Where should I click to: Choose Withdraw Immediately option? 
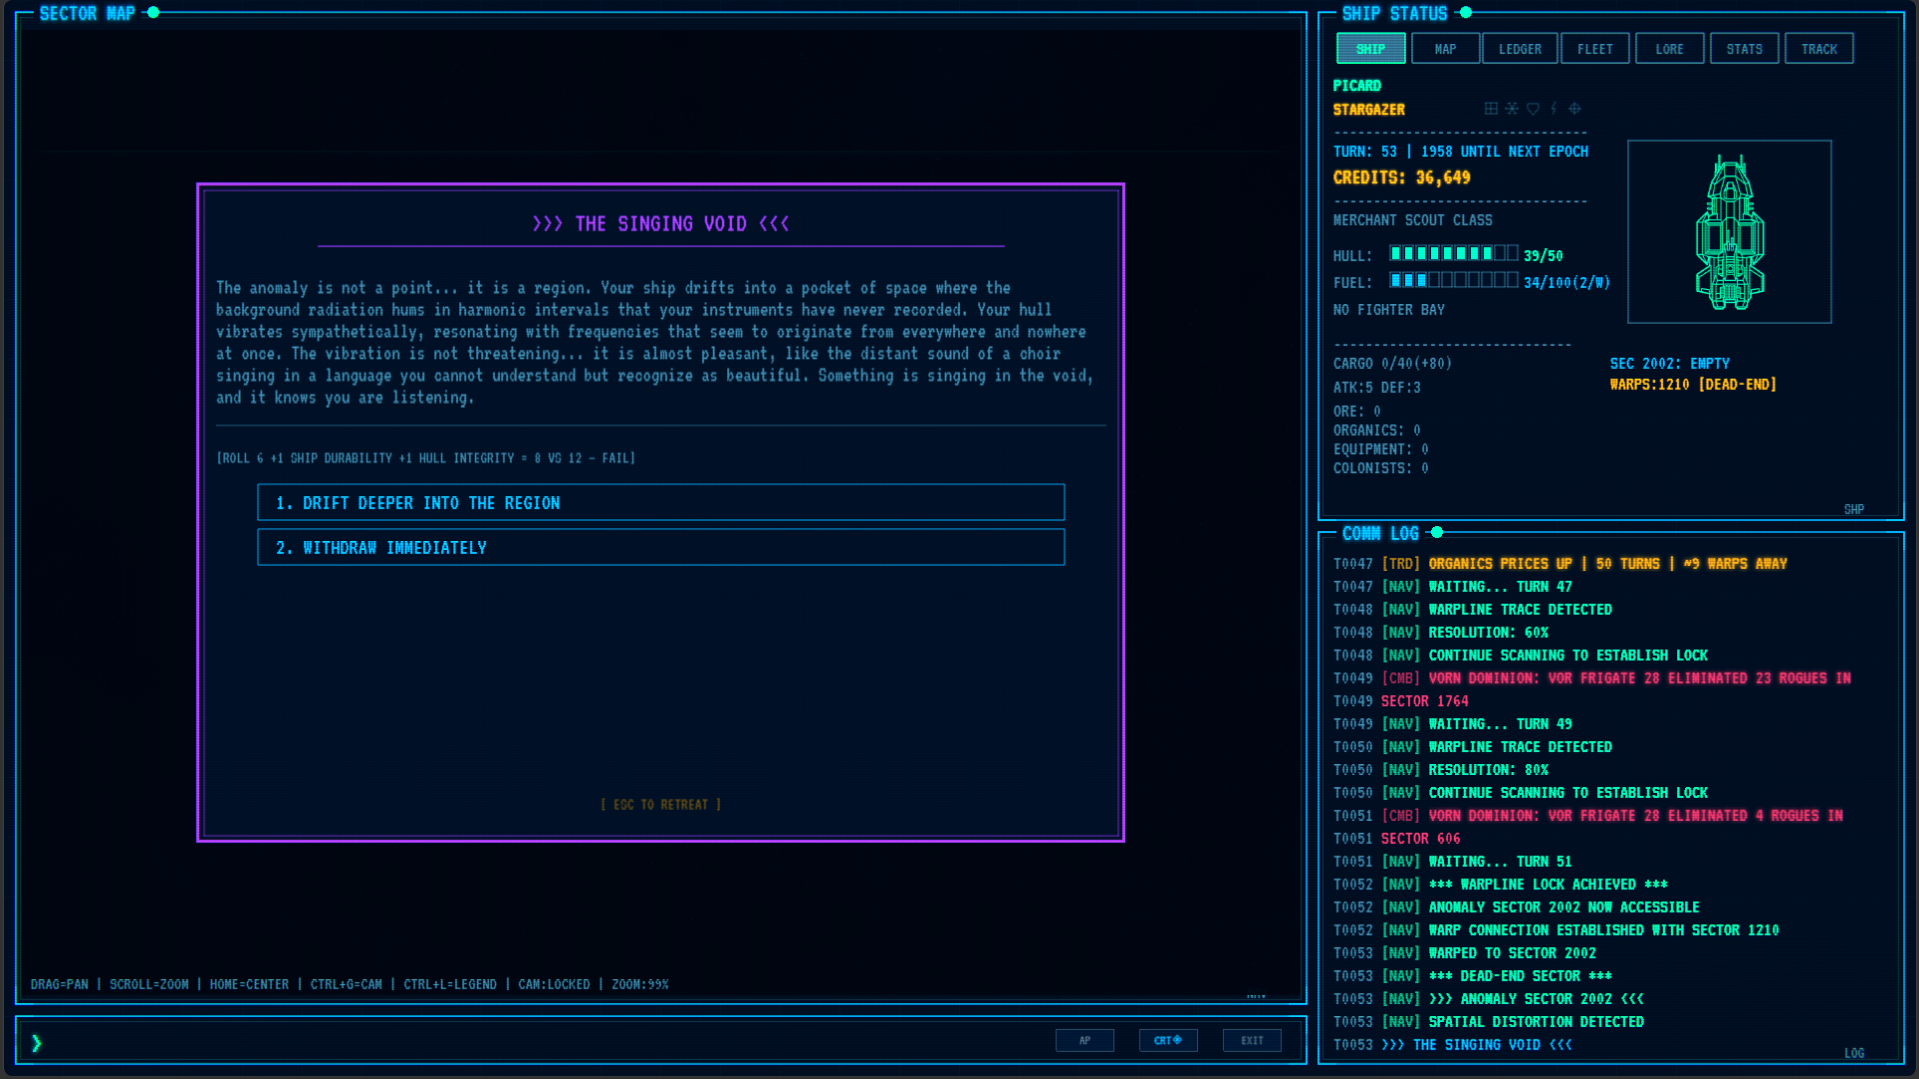coord(661,548)
